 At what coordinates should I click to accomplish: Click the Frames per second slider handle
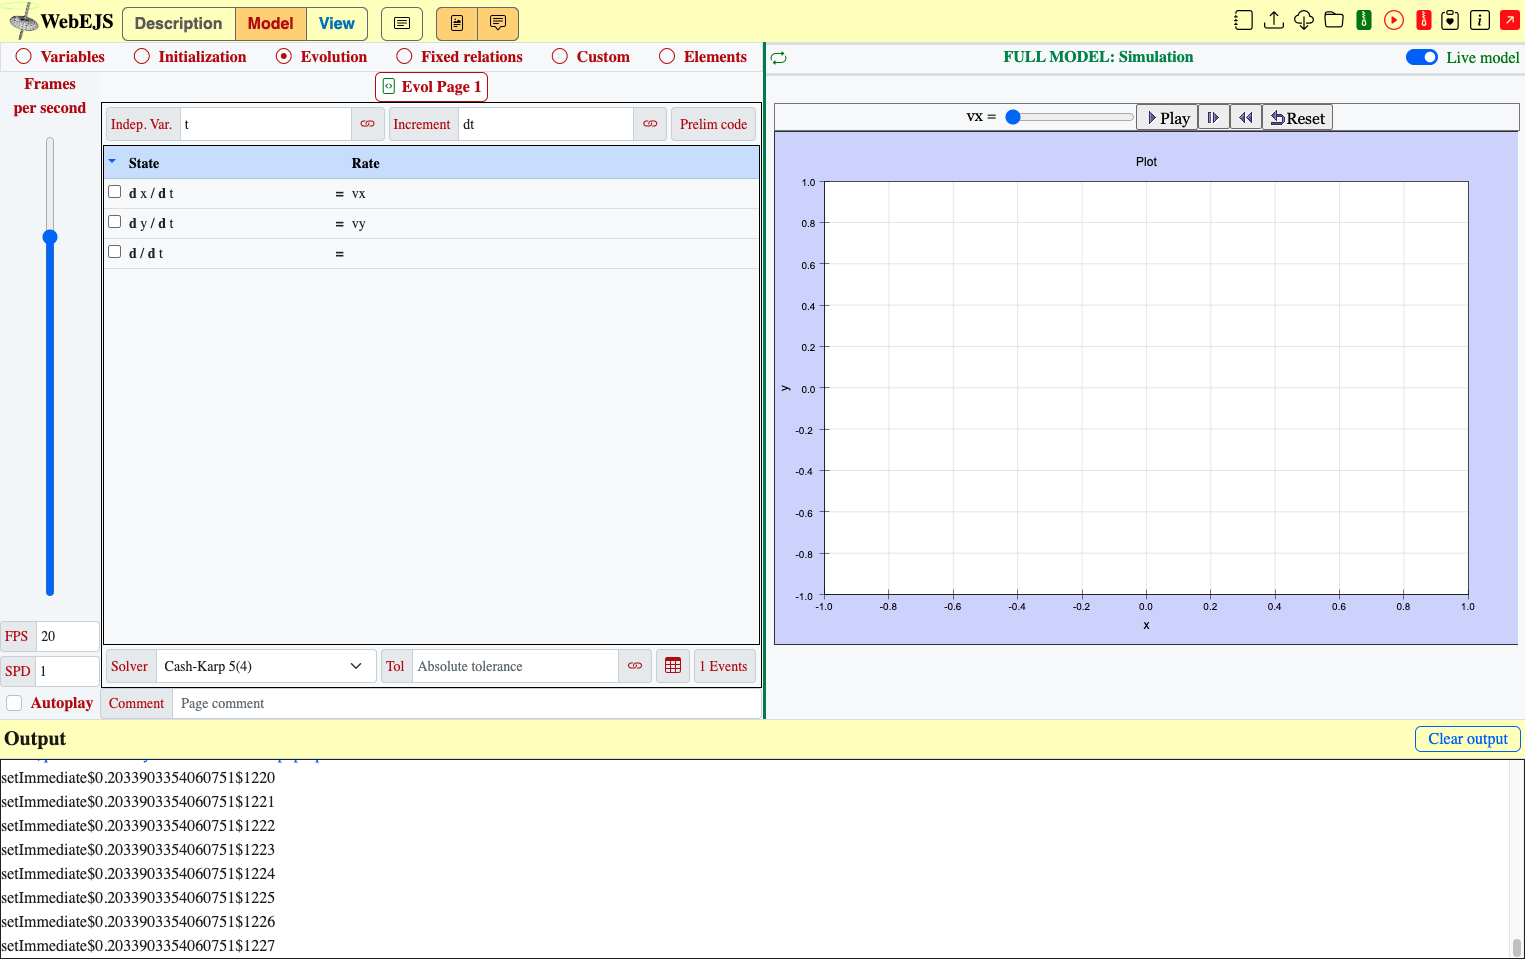pos(50,237)
